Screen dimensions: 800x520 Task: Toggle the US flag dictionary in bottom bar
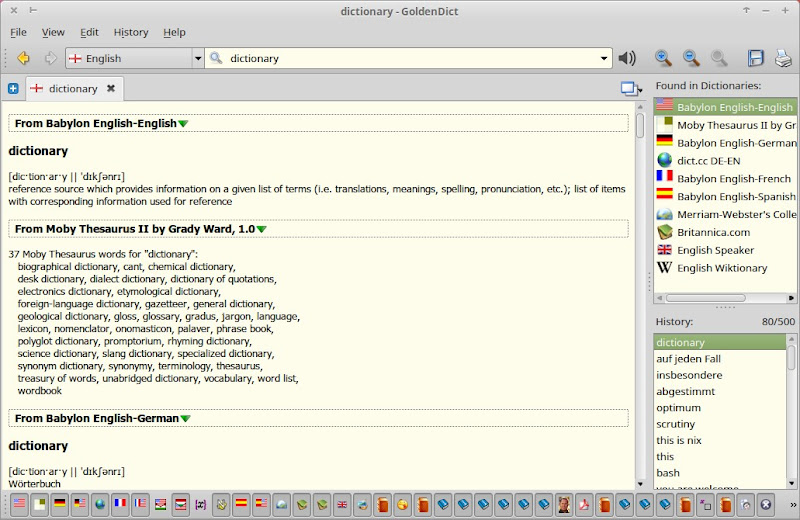pos(19,505)
